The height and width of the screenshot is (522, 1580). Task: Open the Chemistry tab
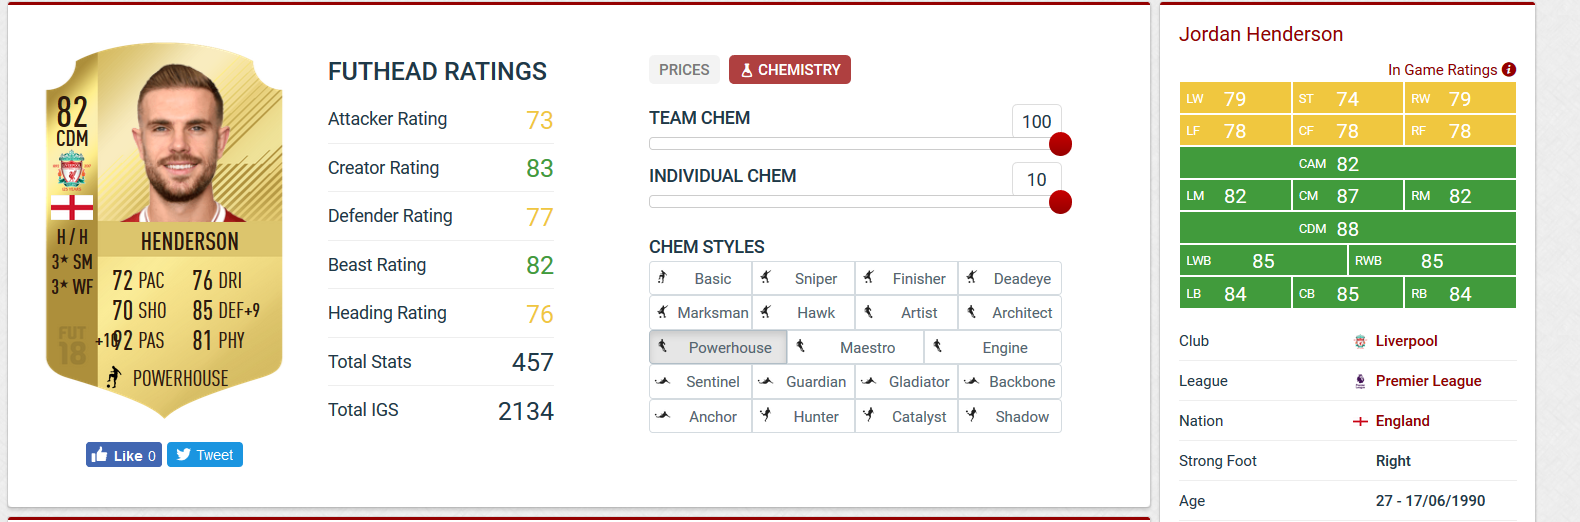790,70
